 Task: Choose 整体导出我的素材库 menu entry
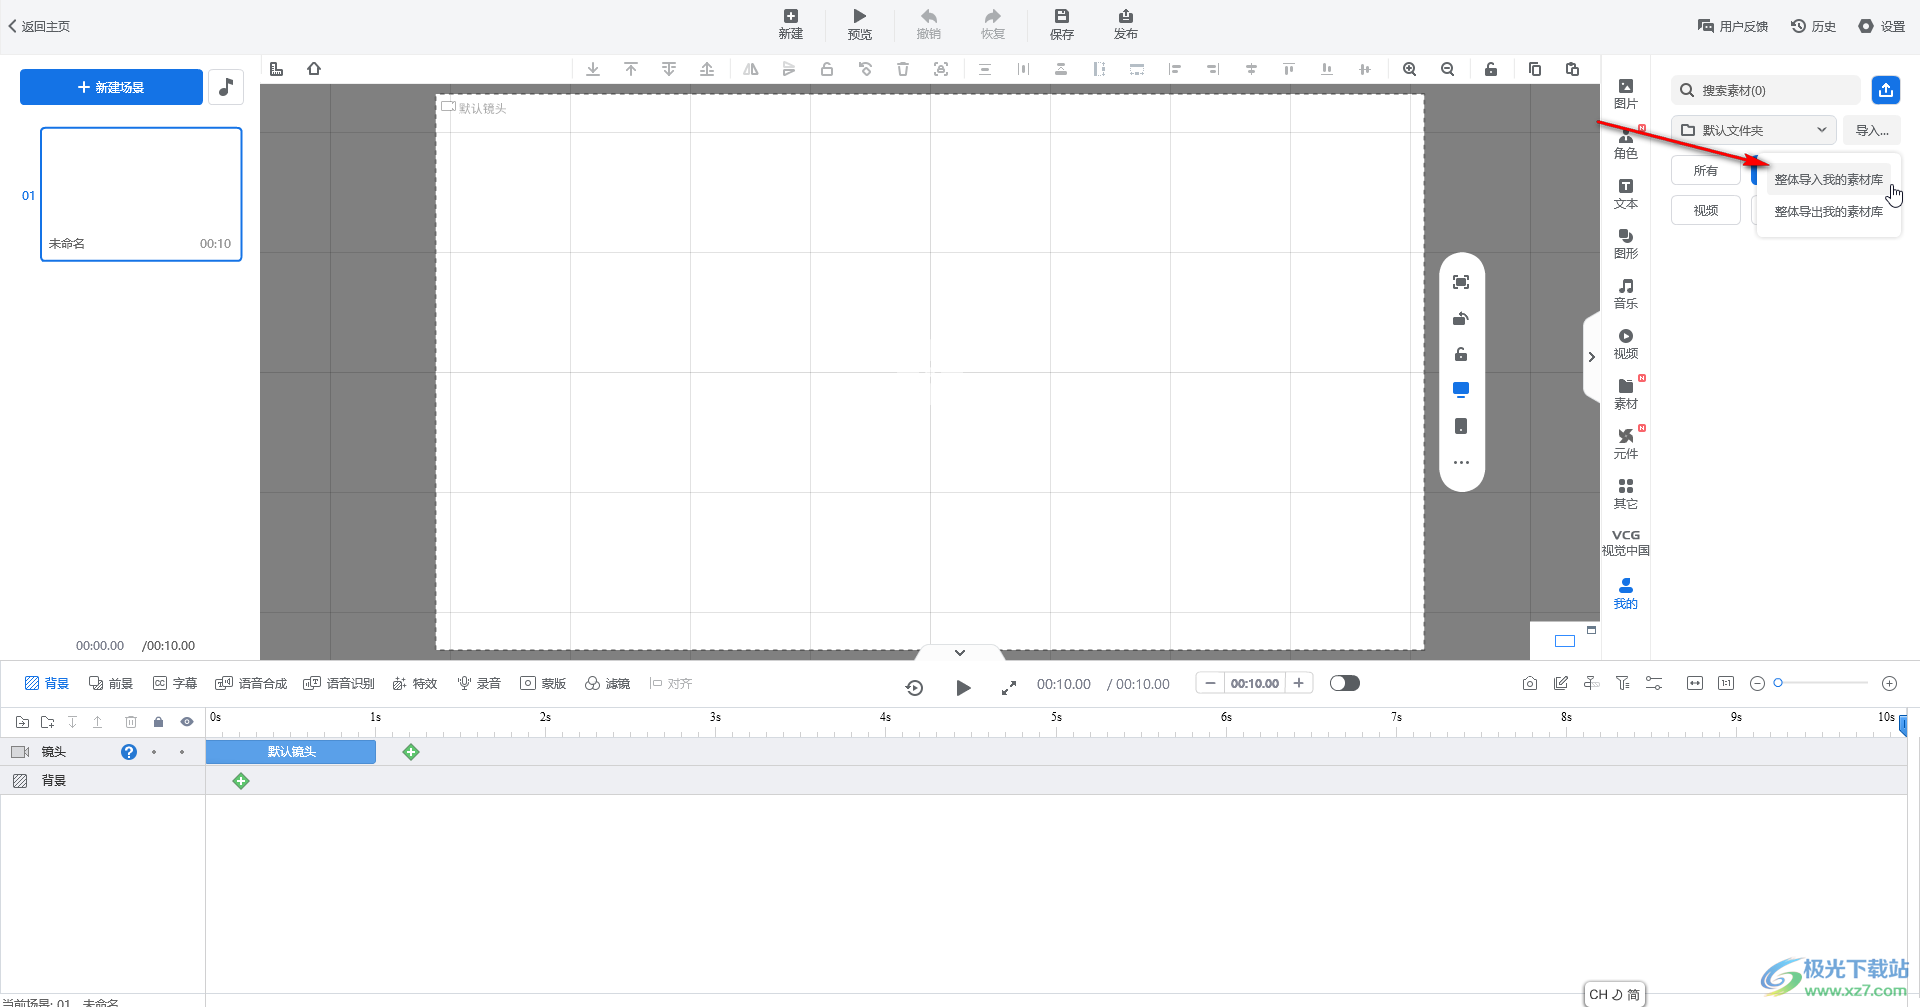pyautogui.click(x=1828, y=212)
